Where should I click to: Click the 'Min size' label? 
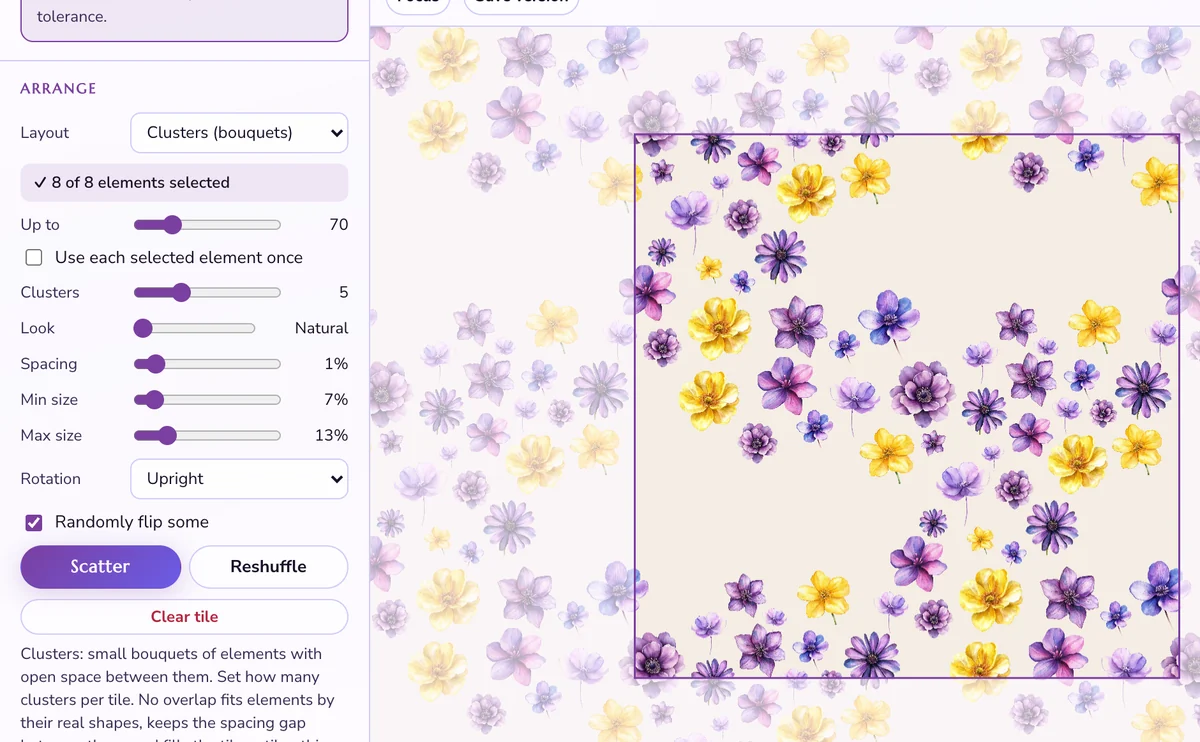point(49,400)
